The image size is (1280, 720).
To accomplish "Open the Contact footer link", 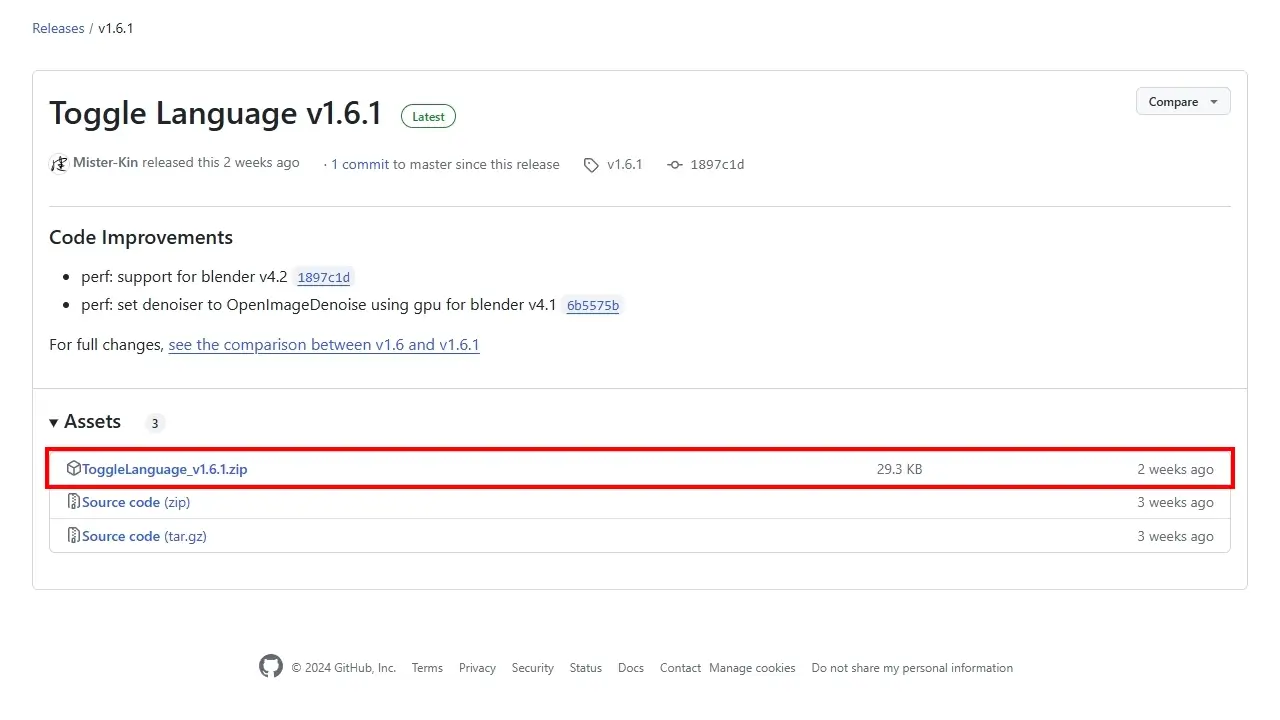I will coord(680,668).
